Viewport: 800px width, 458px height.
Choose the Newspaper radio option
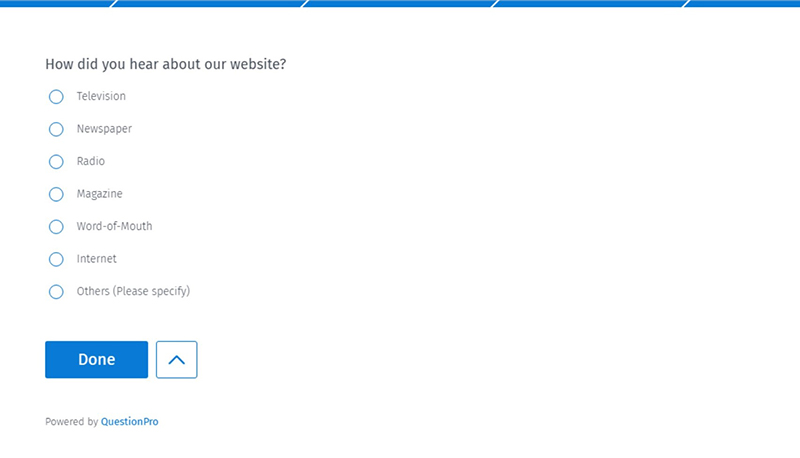click(56, 129)
